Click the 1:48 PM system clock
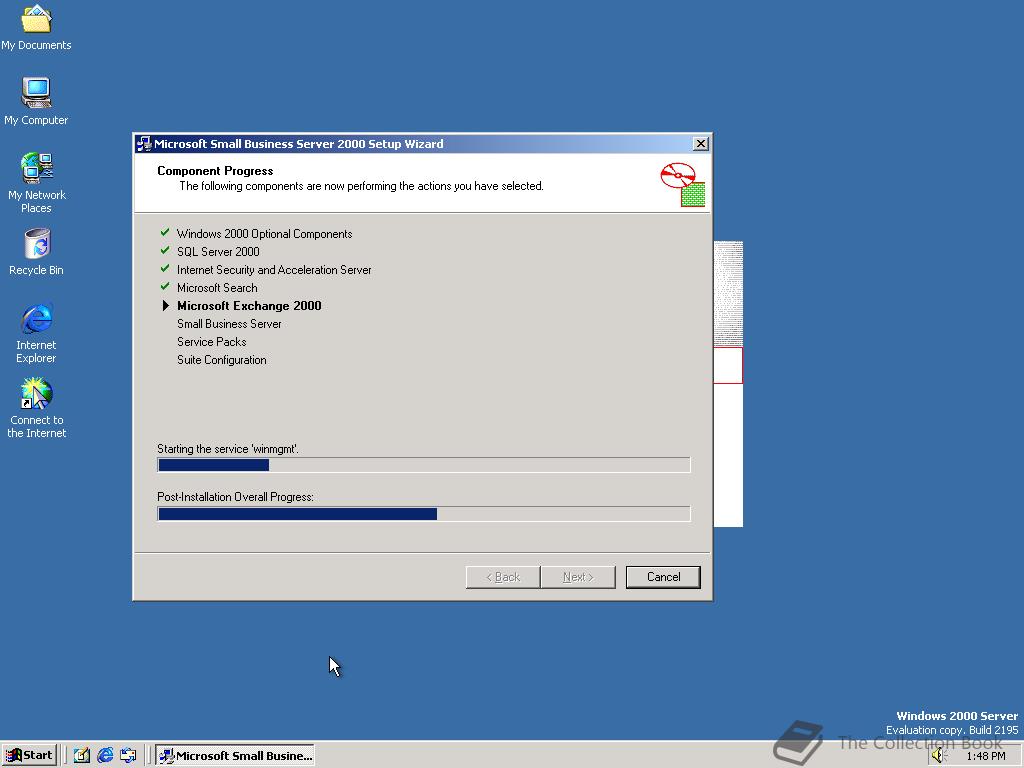This screenshot has width=1024, height=768. pyautogui.click(x=985, y=756)
